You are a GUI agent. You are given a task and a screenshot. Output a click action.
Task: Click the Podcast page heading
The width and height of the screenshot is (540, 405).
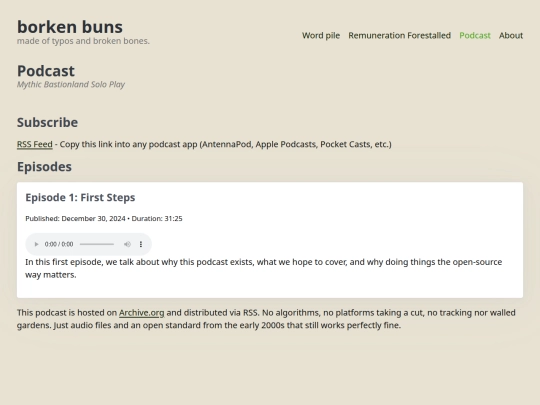[46, 71]
